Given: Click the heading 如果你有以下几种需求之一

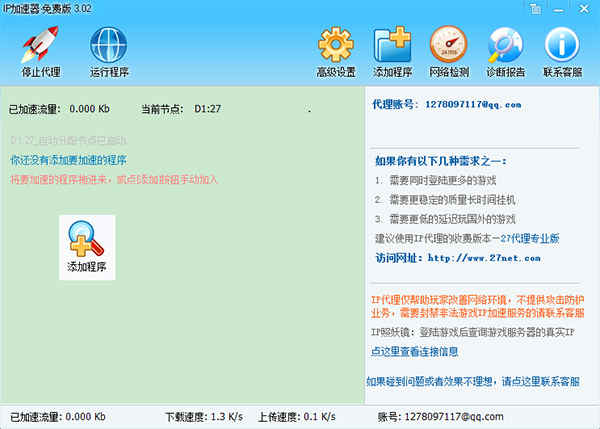Looking at the screenshot, I should click(440, 161).
